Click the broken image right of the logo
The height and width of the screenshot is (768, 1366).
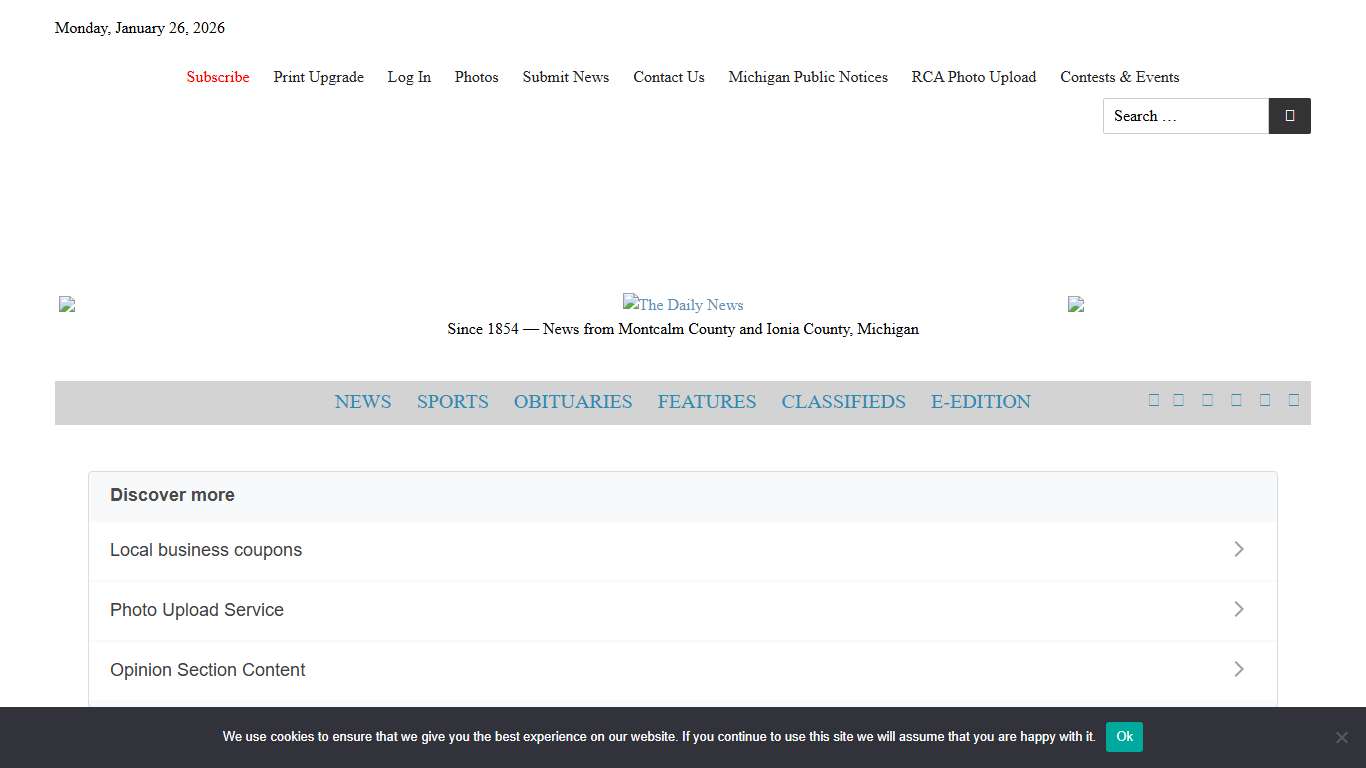click(1076, 304)
